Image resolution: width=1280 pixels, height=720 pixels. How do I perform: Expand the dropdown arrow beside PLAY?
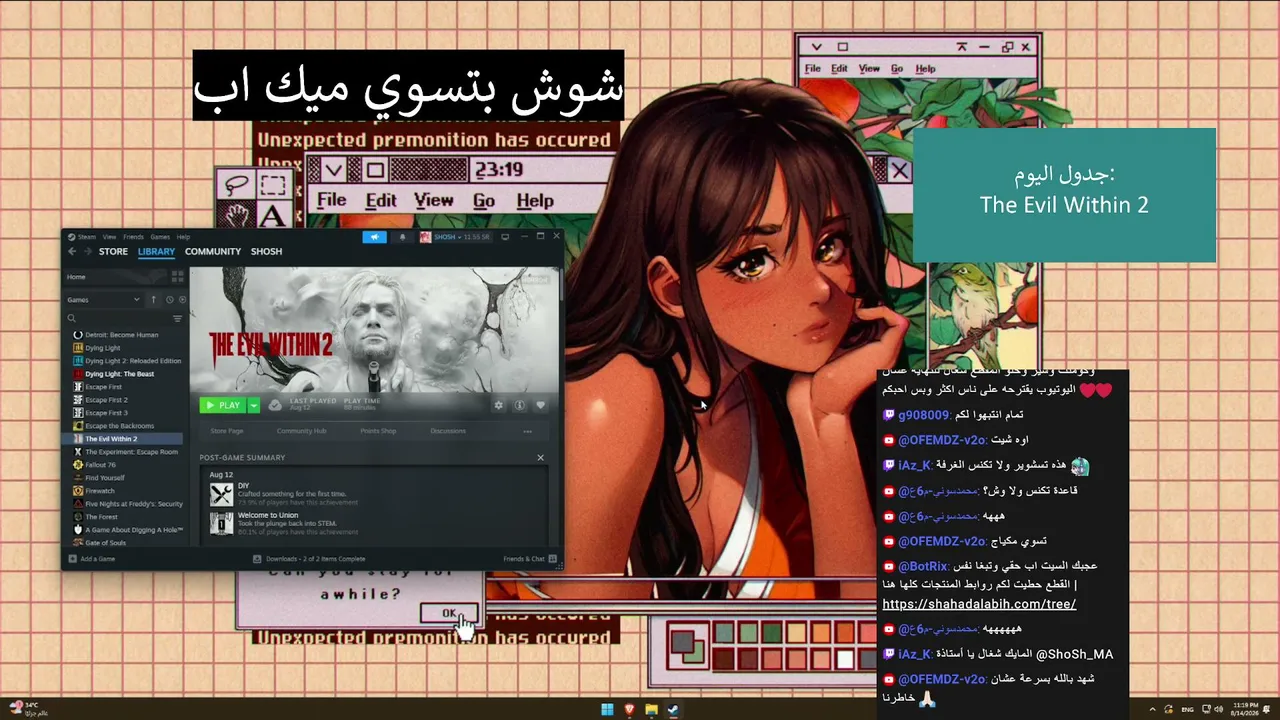click(x=254, y=405)
